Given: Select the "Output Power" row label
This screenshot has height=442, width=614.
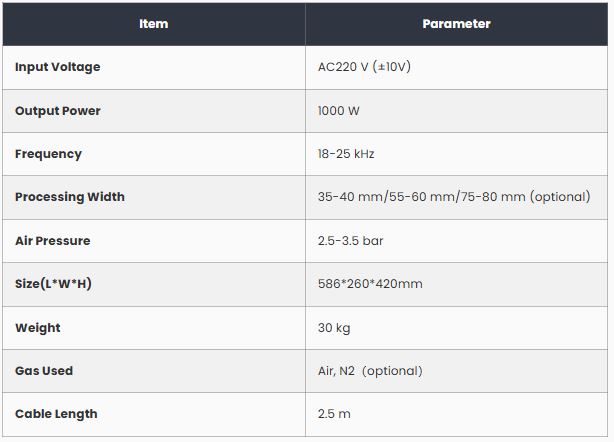Looking at the screenshot, I should [x=58, y=111].
